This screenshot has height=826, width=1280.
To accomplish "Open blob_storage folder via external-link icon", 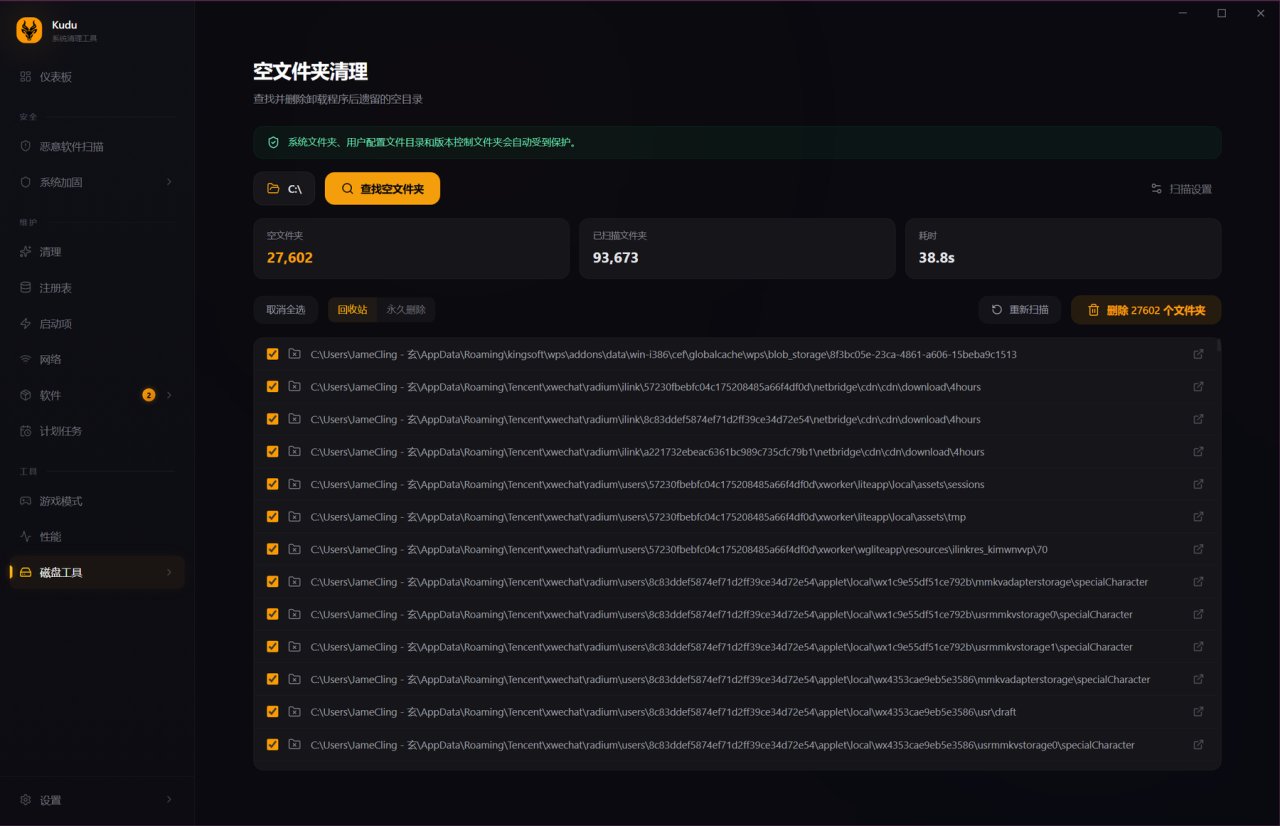I will [1198, 354].
